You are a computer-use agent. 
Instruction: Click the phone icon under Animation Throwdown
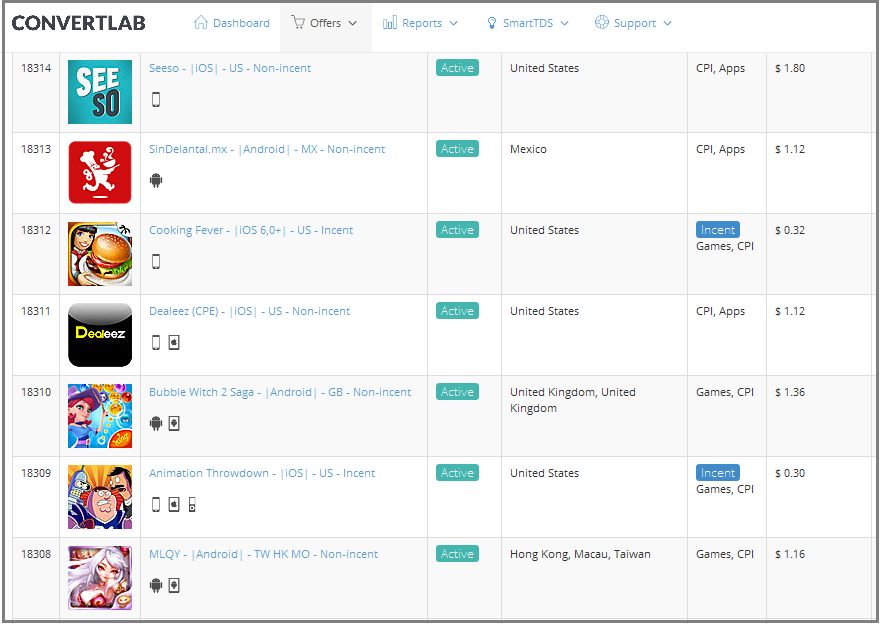(156, 504)
